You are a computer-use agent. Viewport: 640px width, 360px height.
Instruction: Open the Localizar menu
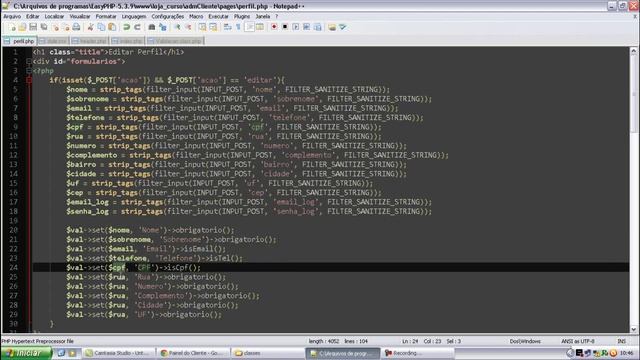[x=54, y=16]
